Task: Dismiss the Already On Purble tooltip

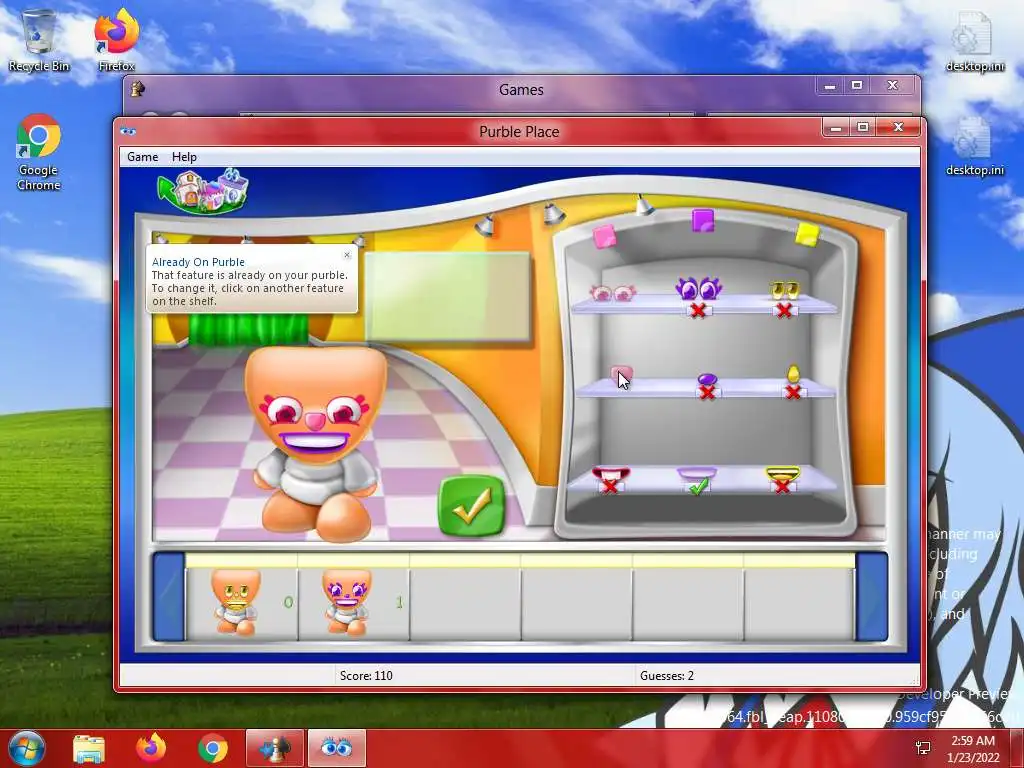Action: 347,255
